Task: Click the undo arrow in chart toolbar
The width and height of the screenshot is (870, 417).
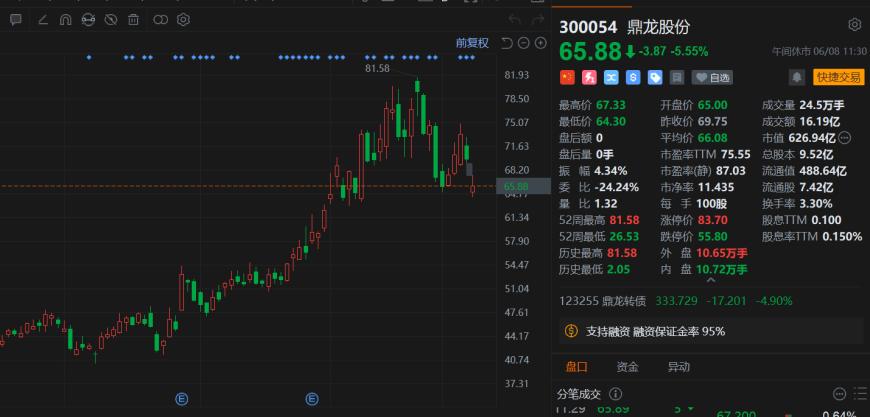Action: tap(514, 21)
